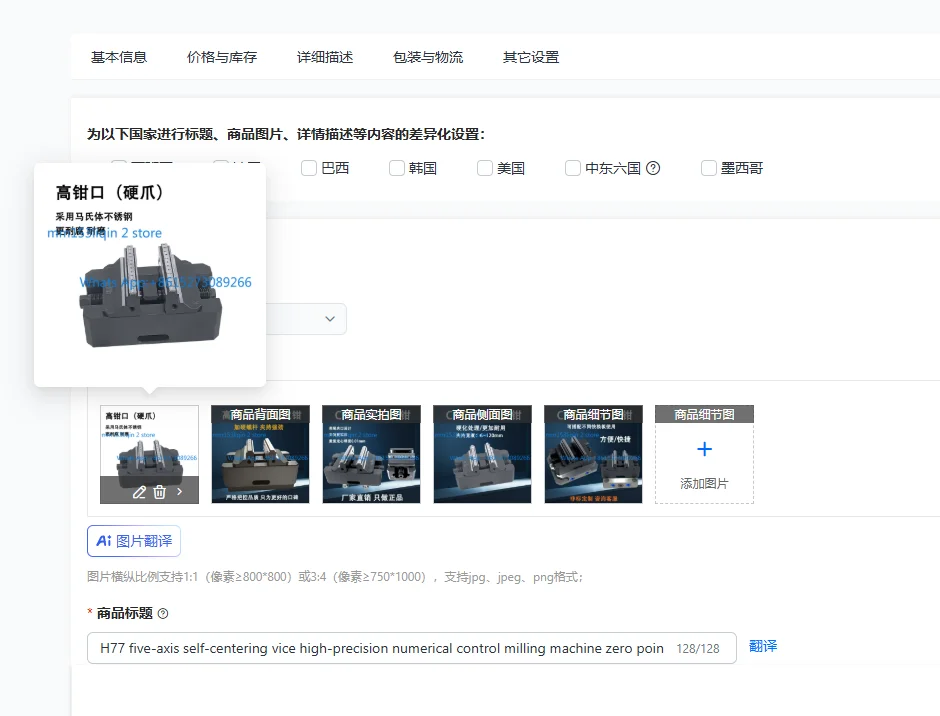Select the 商品侧面图 thumbnail
This screenshot has width=940, height=716.
click(x=482, y=454)
